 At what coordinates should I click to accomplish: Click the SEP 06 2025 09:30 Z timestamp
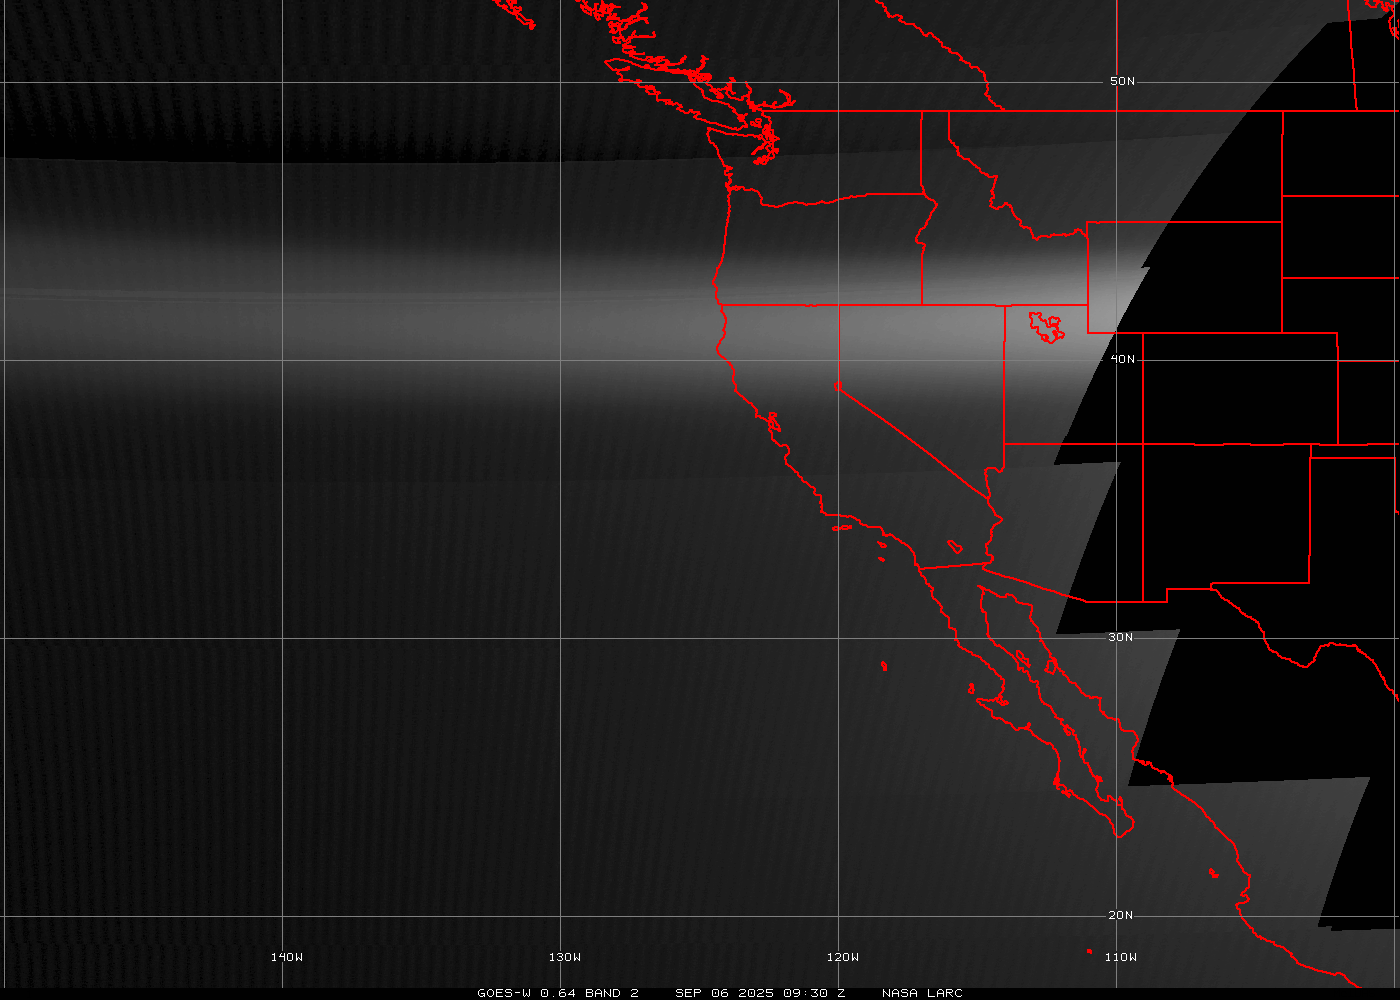point(760,993)
